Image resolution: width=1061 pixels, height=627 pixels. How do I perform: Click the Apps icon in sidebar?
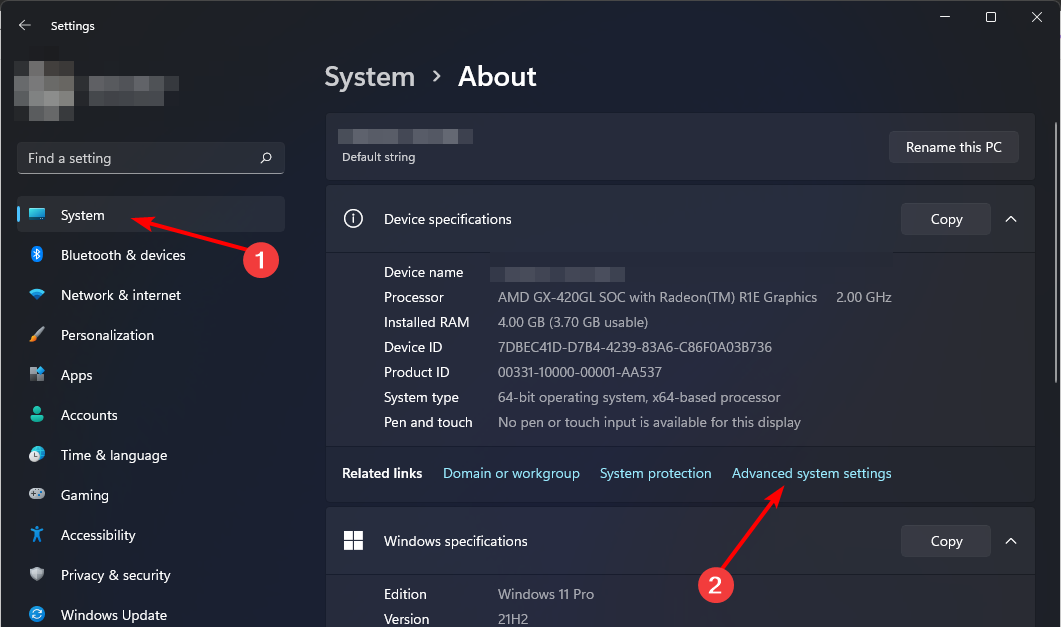coord(37,374)
